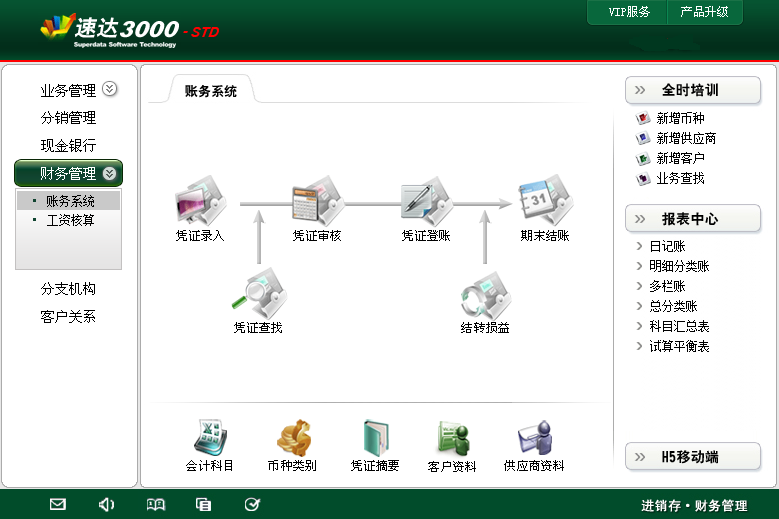Open the 分支机构 menu

tap(68, 289)
